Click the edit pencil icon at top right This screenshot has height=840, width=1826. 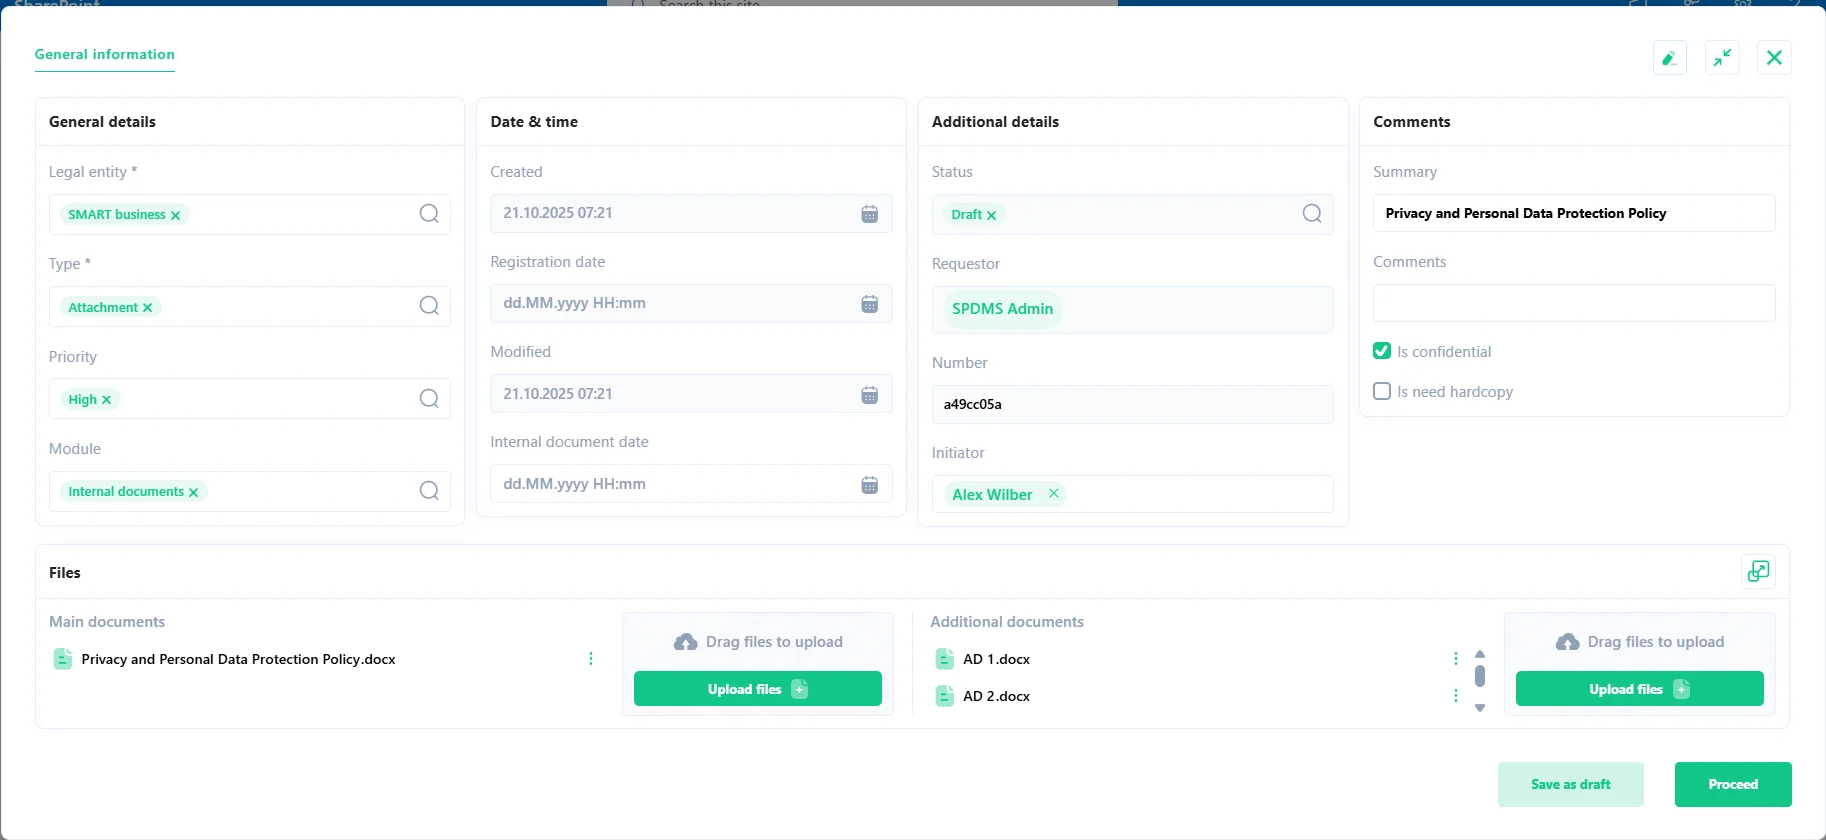(1669, 58)
